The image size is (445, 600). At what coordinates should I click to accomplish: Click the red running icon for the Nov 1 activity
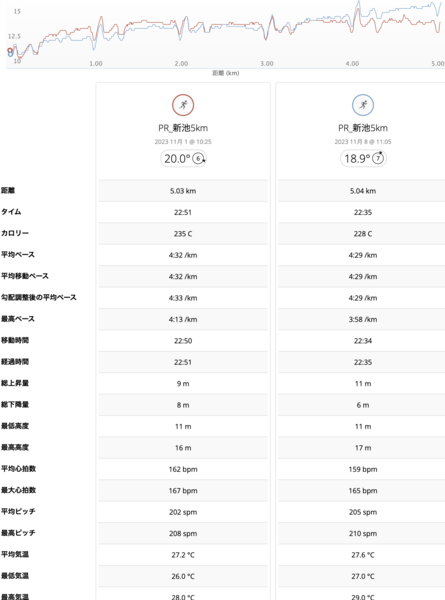(183, 105)
